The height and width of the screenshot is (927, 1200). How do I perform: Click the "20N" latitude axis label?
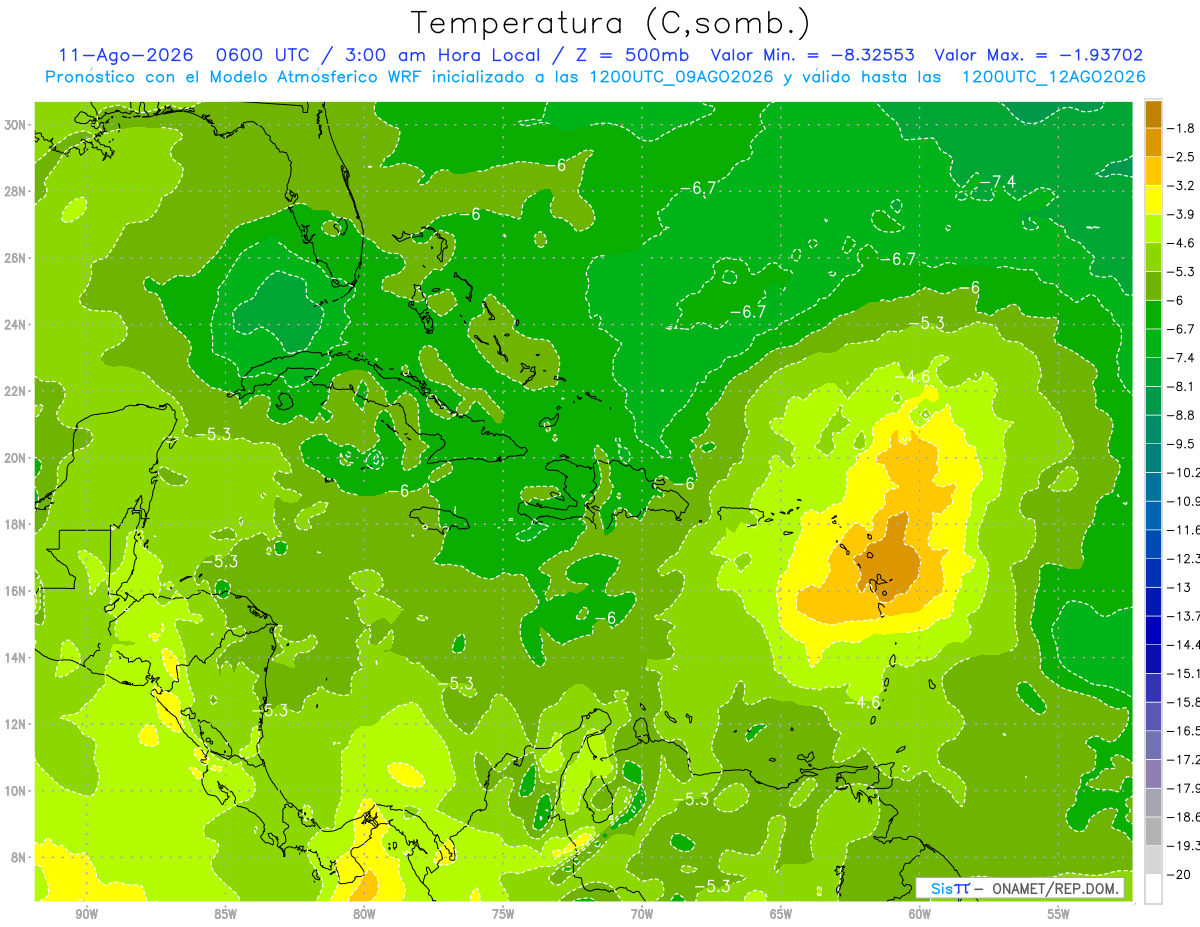(15, 458)
